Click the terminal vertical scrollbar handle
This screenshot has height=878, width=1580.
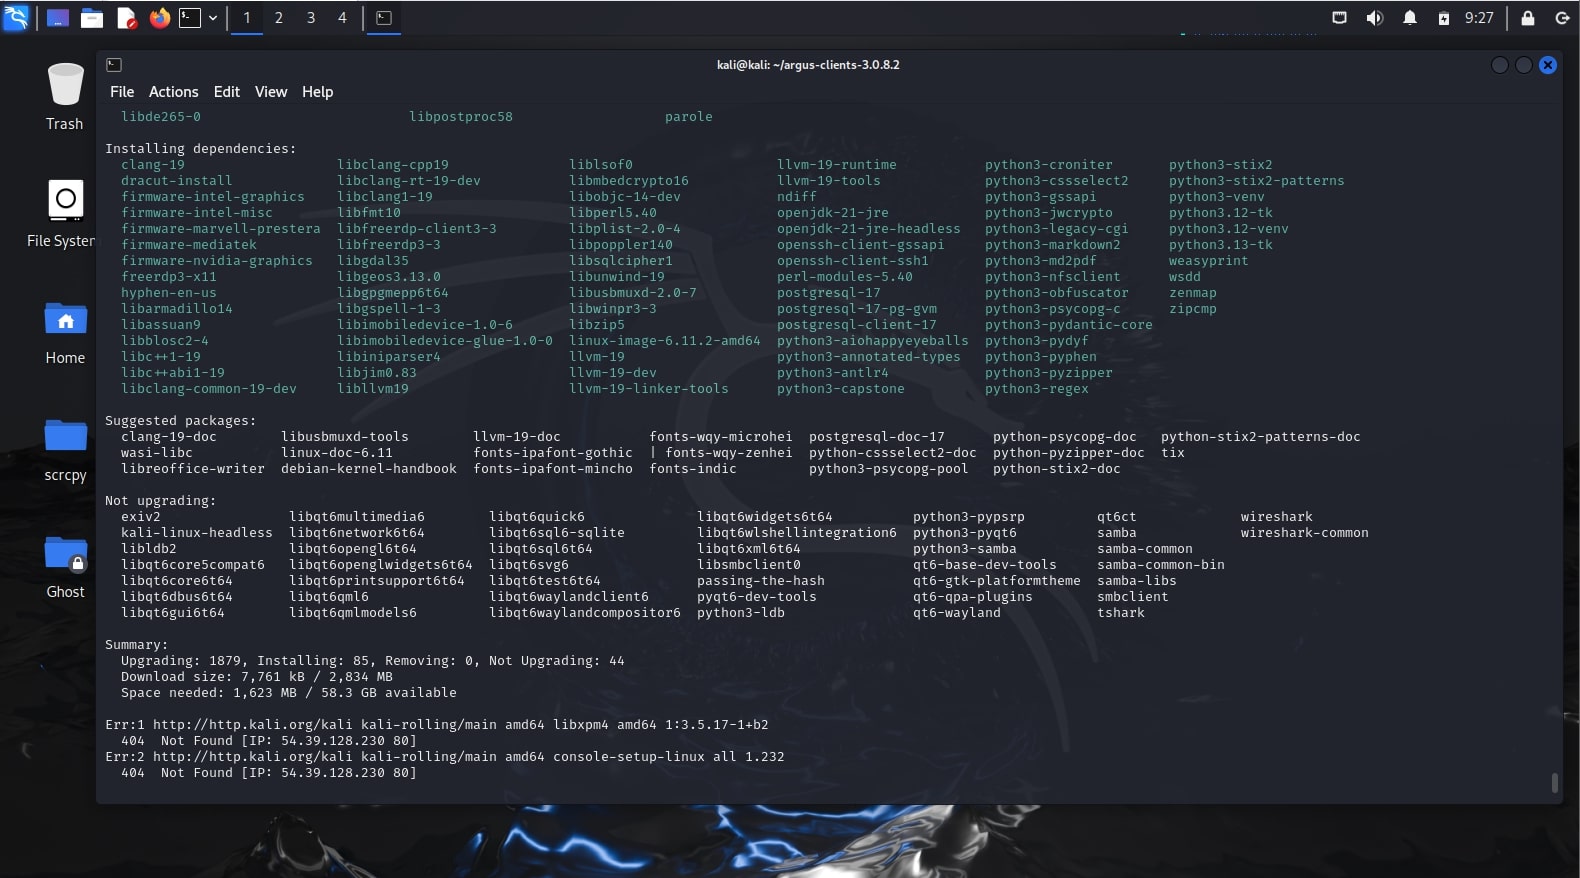(1555, 782)
